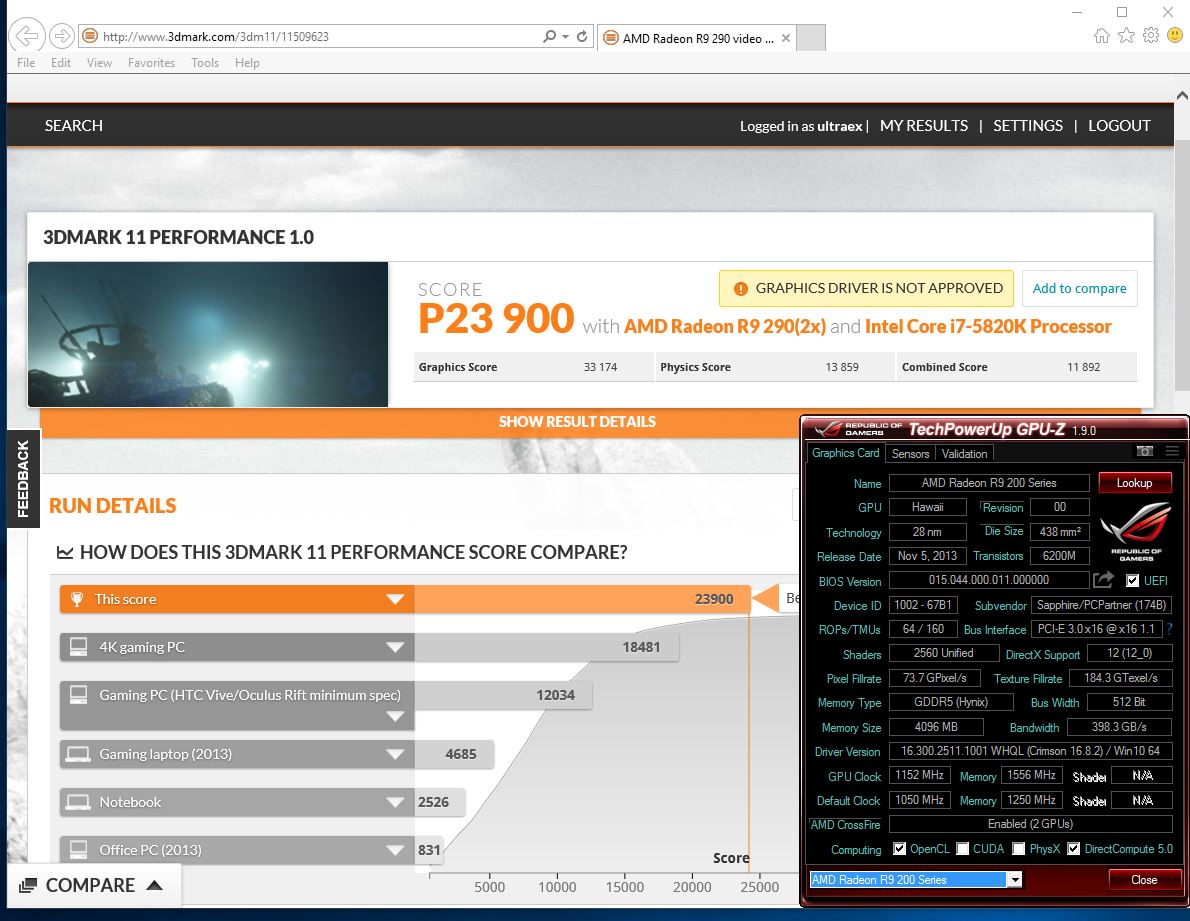Image resolution: width=1190 pixels, height=921 pixels.
Task: Click the LOGOUT link
Action: [1119, 126]
